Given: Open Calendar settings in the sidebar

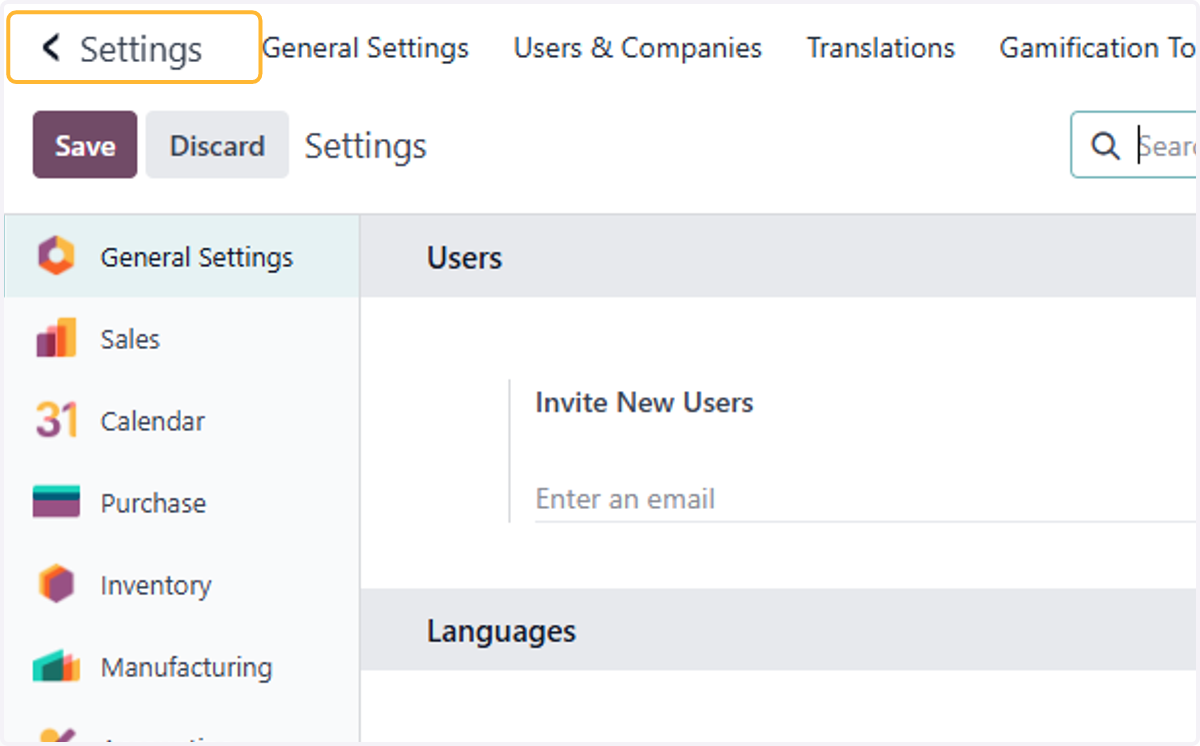Looking at the screenshot, I should pos(181,421).
